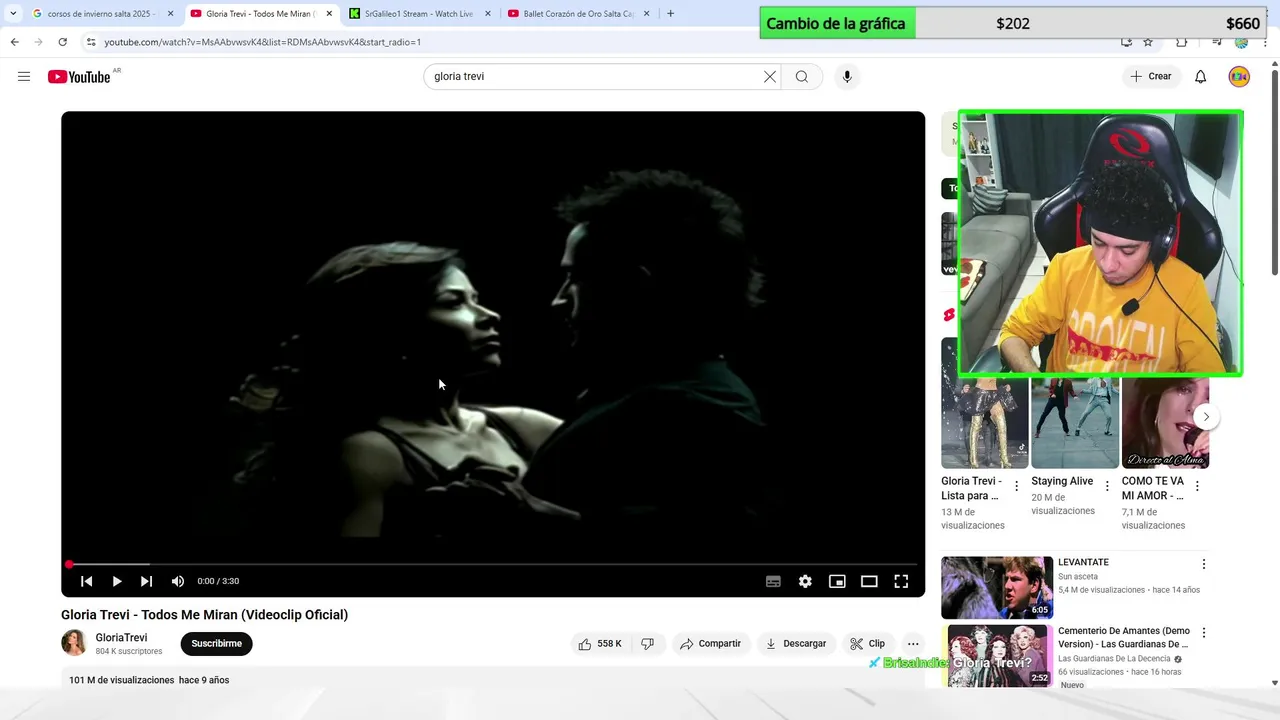1280x720 pixels.
Task: Open options for 'Gloria Trevi - Lista para' short
Action: click(1017, 486)
